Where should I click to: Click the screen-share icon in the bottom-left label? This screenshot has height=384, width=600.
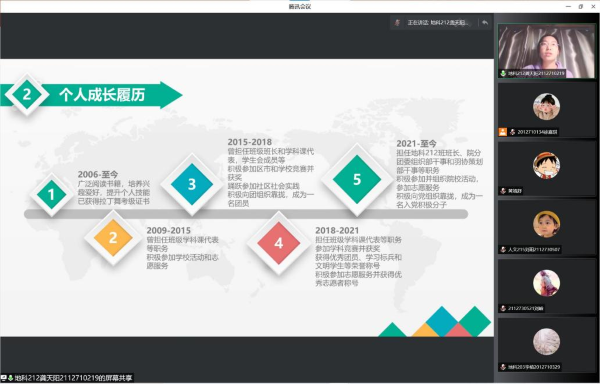pyautogui.click(x=3, y=378)
